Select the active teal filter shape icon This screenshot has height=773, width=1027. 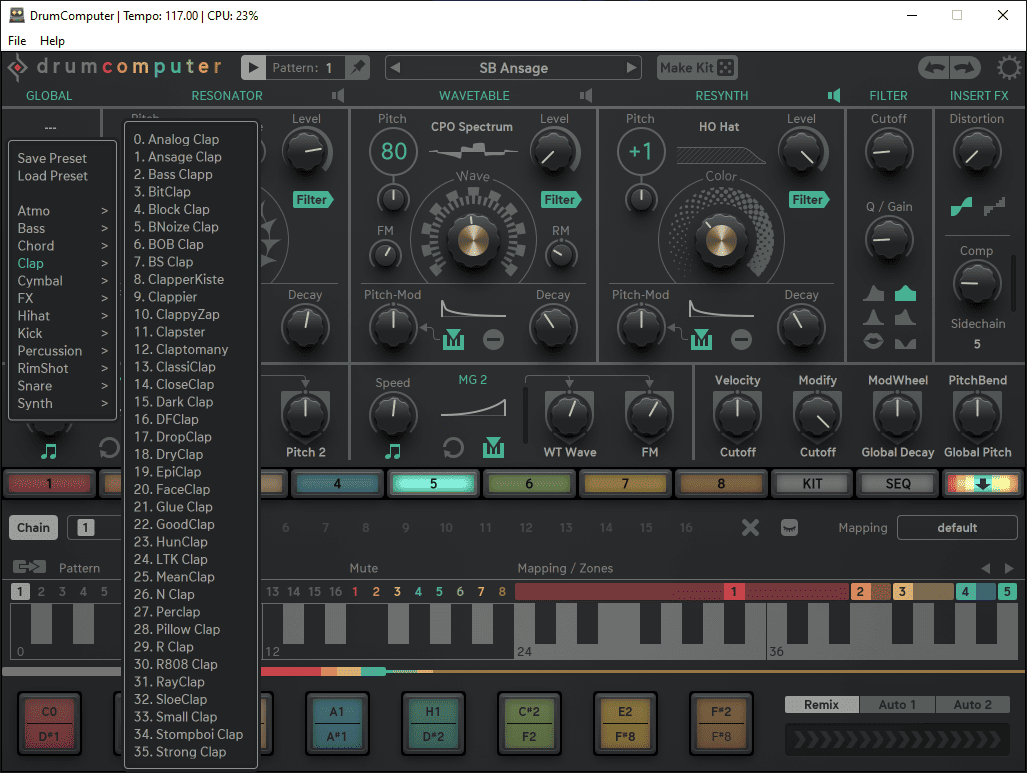[x=905, y=293]
